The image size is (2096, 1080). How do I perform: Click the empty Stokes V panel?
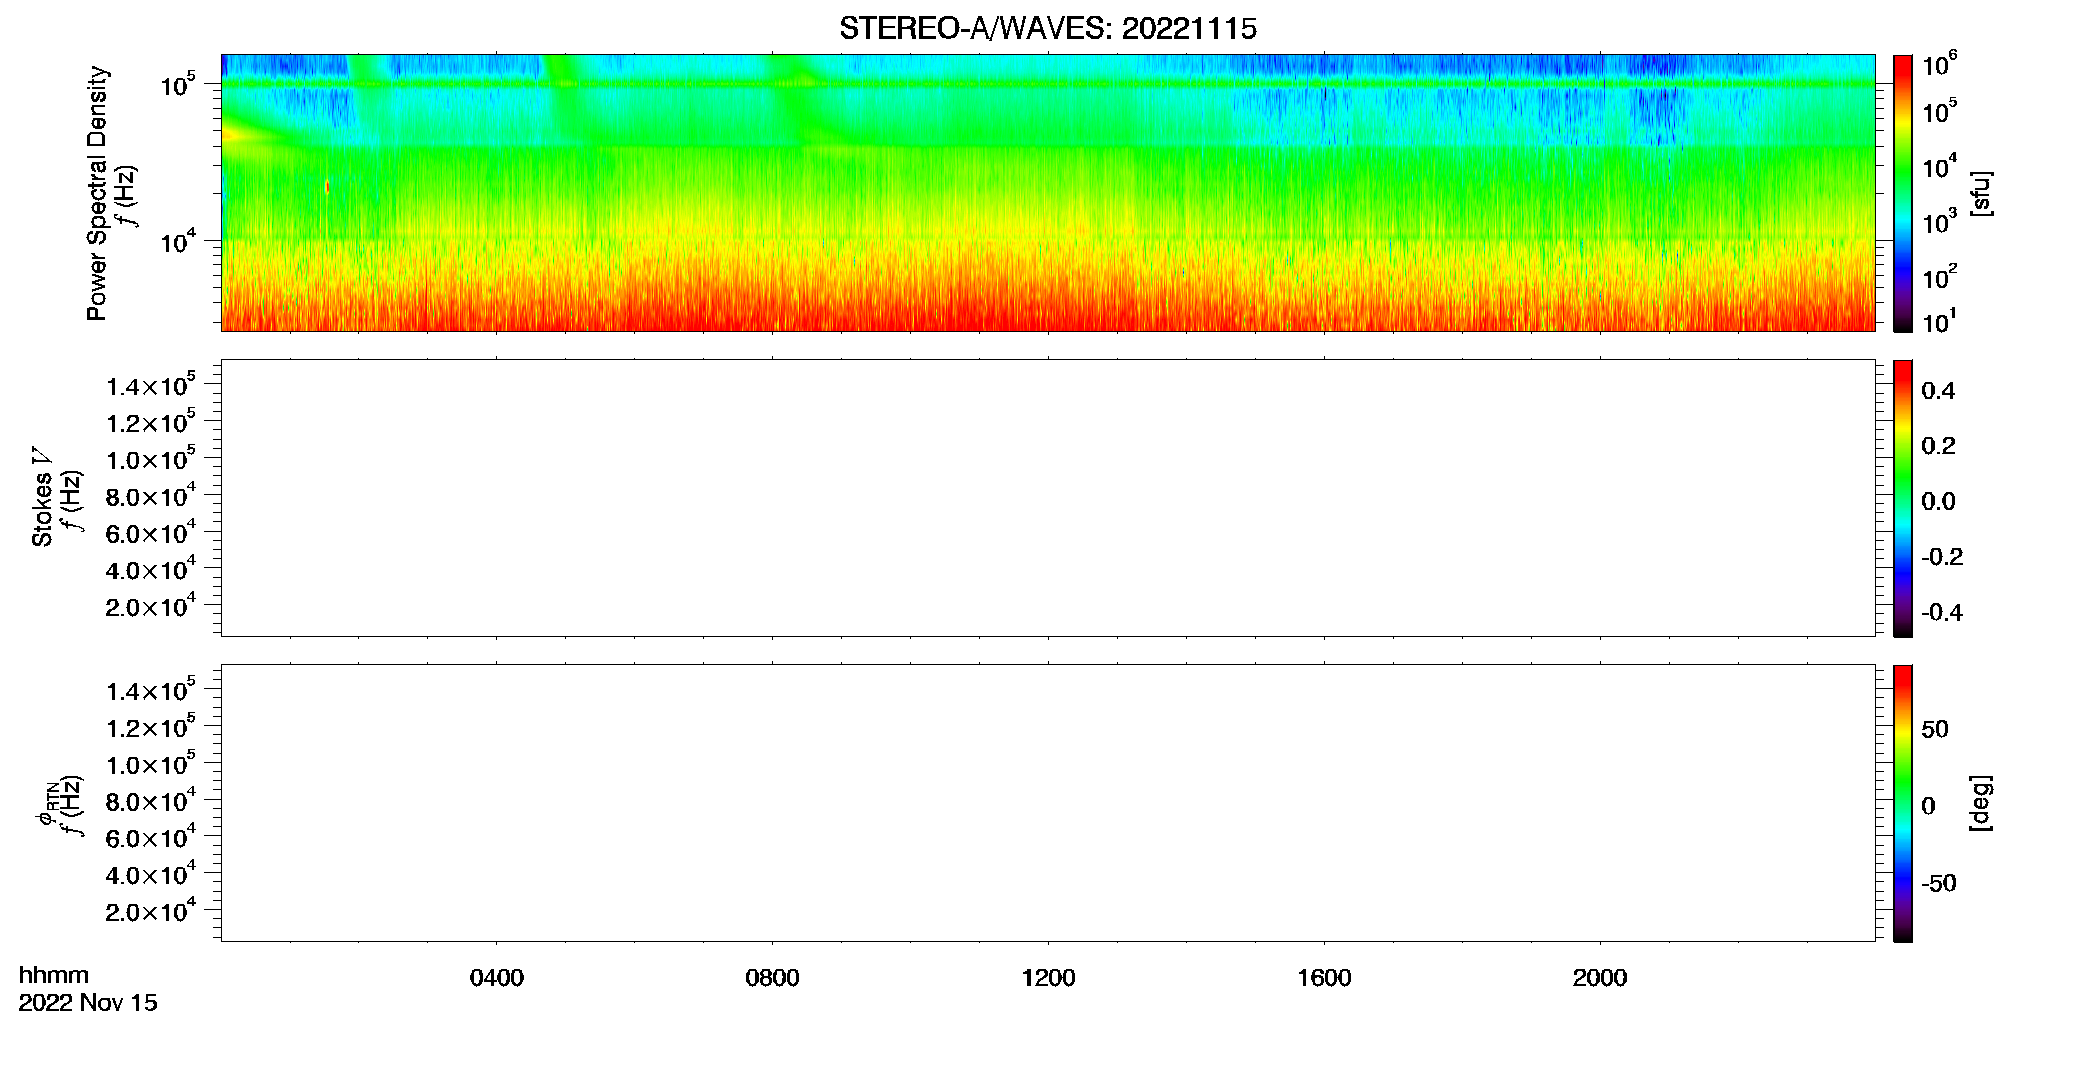[x=1048, y=498]
